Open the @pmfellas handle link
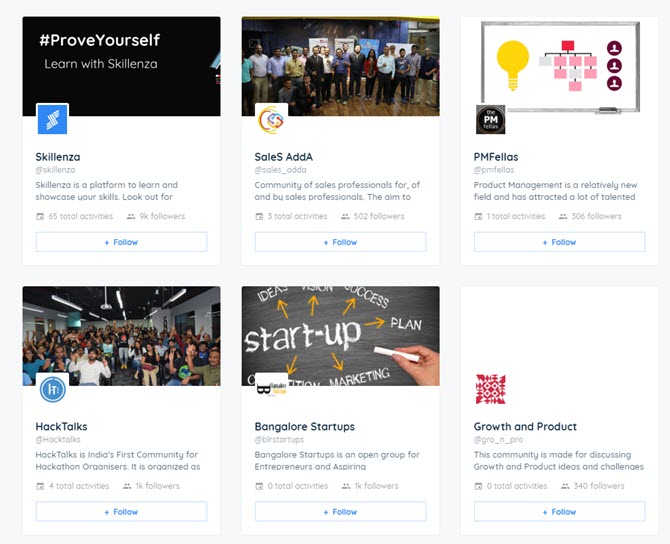 tap(493, 171)
